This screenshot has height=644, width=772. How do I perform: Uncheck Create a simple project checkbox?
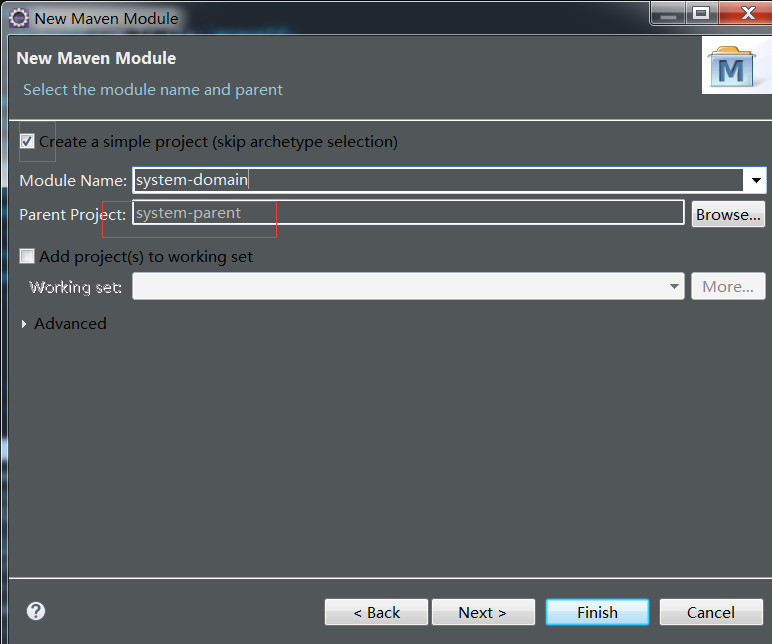click(27, 142)
